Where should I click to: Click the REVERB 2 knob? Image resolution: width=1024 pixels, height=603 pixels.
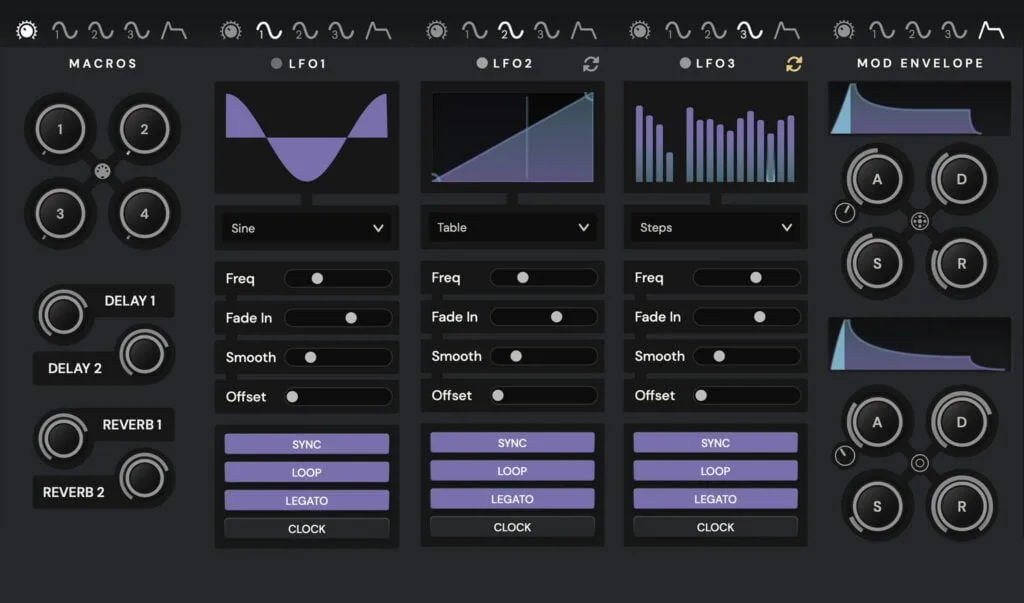[144, 478]
